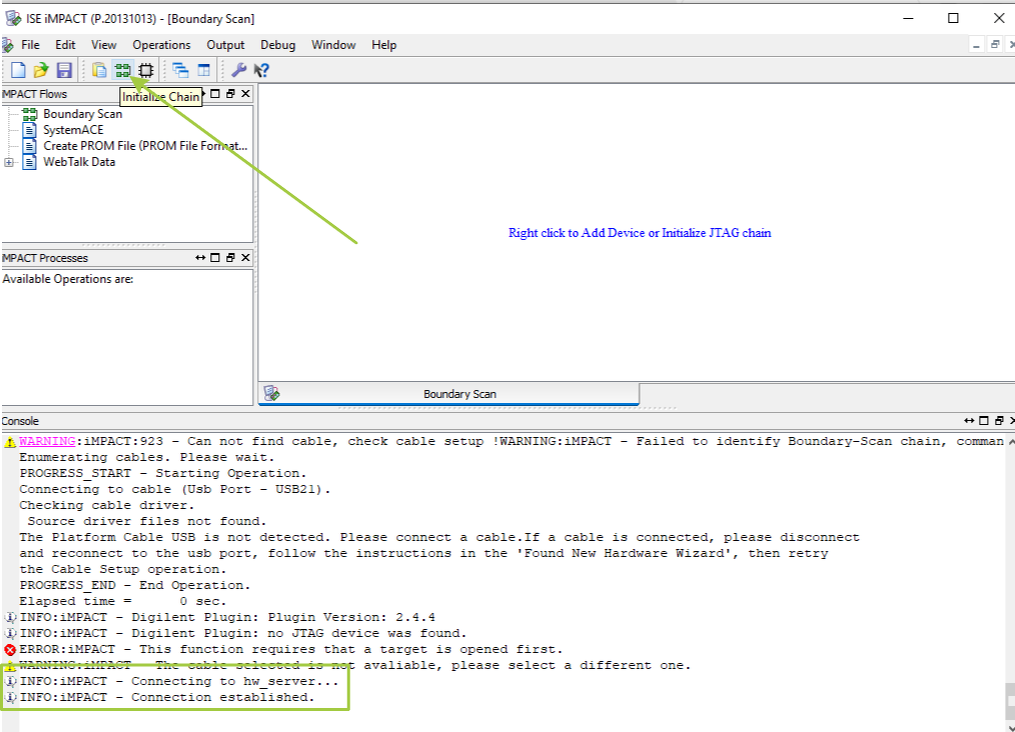Click the iMPACT icon in the title bar

12,18
